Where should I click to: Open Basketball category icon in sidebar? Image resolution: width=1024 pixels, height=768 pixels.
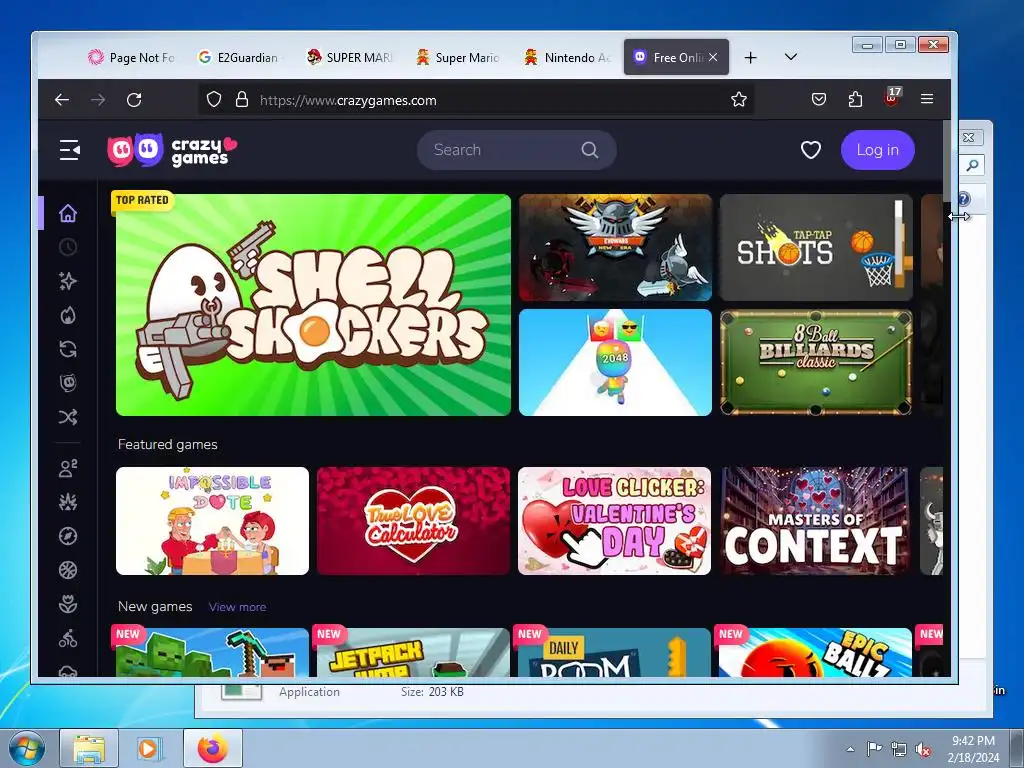68,570
